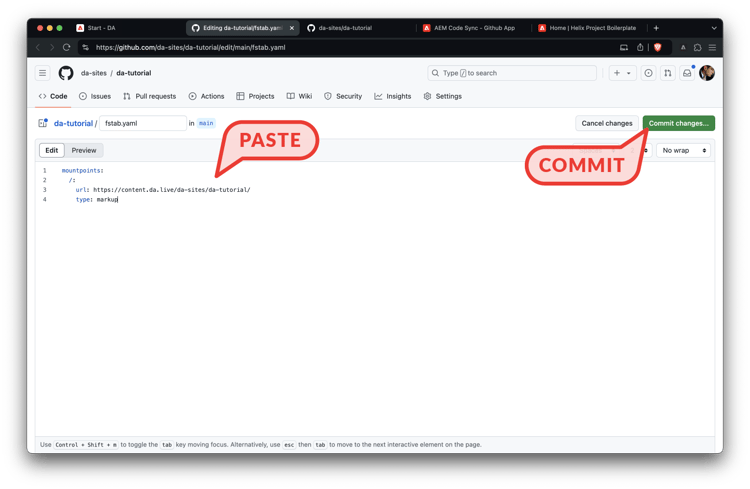Screen dimensions: 750x489
Task: Click the share icon in address bar
Action: tap(640, 47)
